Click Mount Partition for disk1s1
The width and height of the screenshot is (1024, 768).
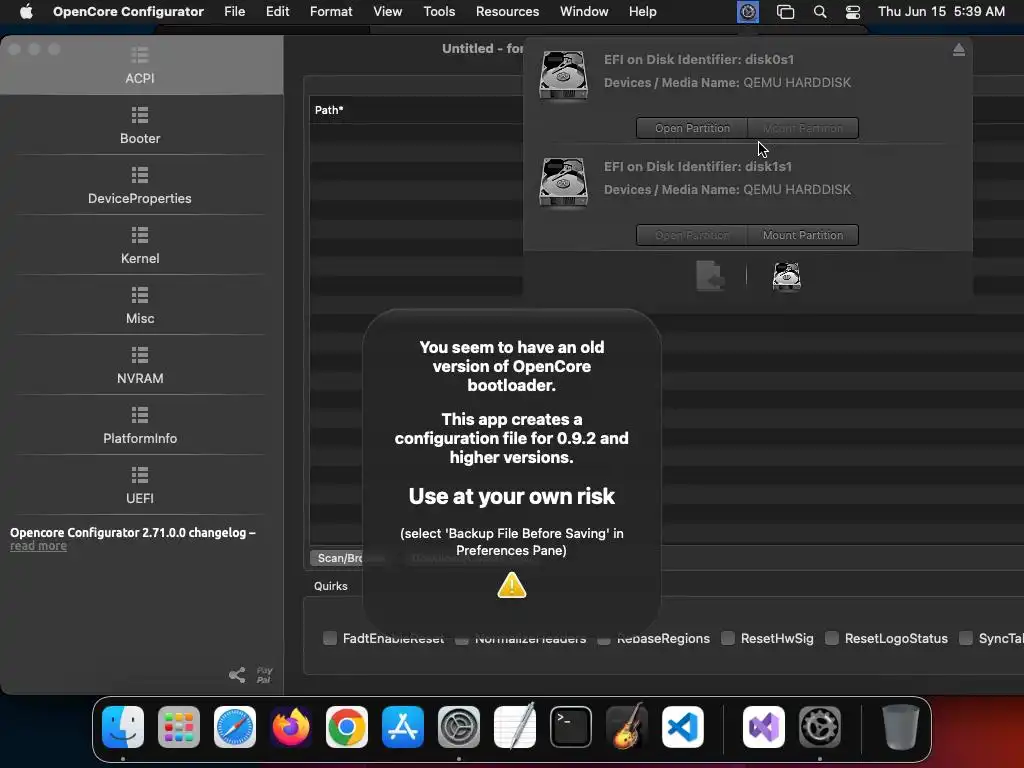pos(803,235)
